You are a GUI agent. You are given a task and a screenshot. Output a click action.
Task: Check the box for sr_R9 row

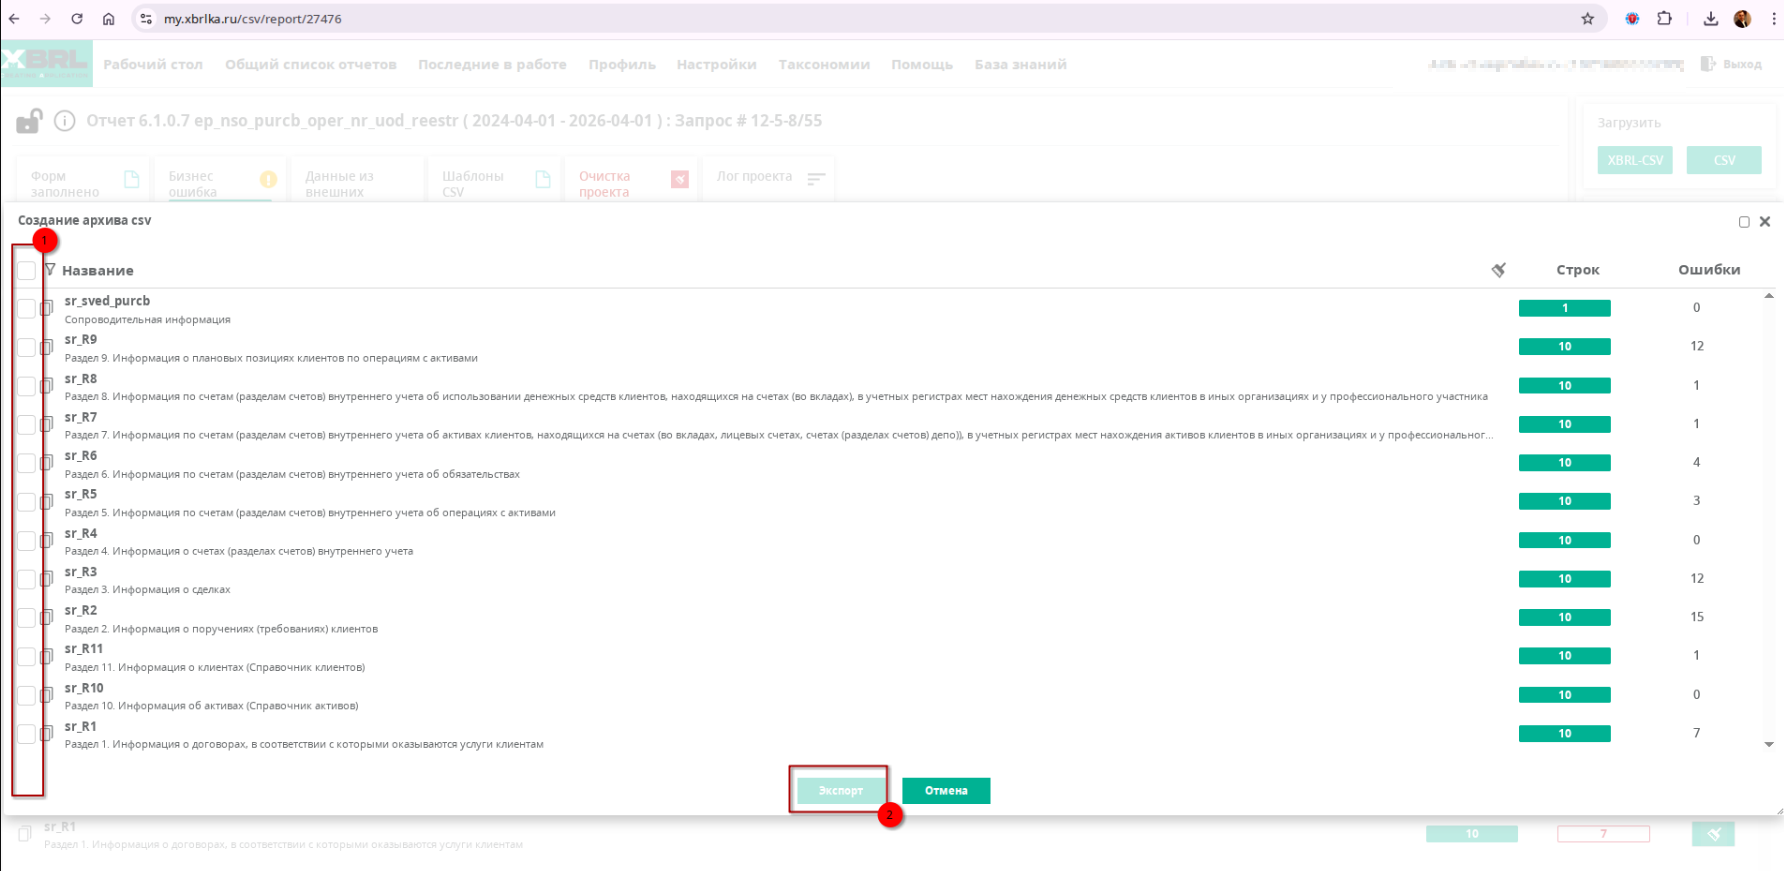click(26, 347)
